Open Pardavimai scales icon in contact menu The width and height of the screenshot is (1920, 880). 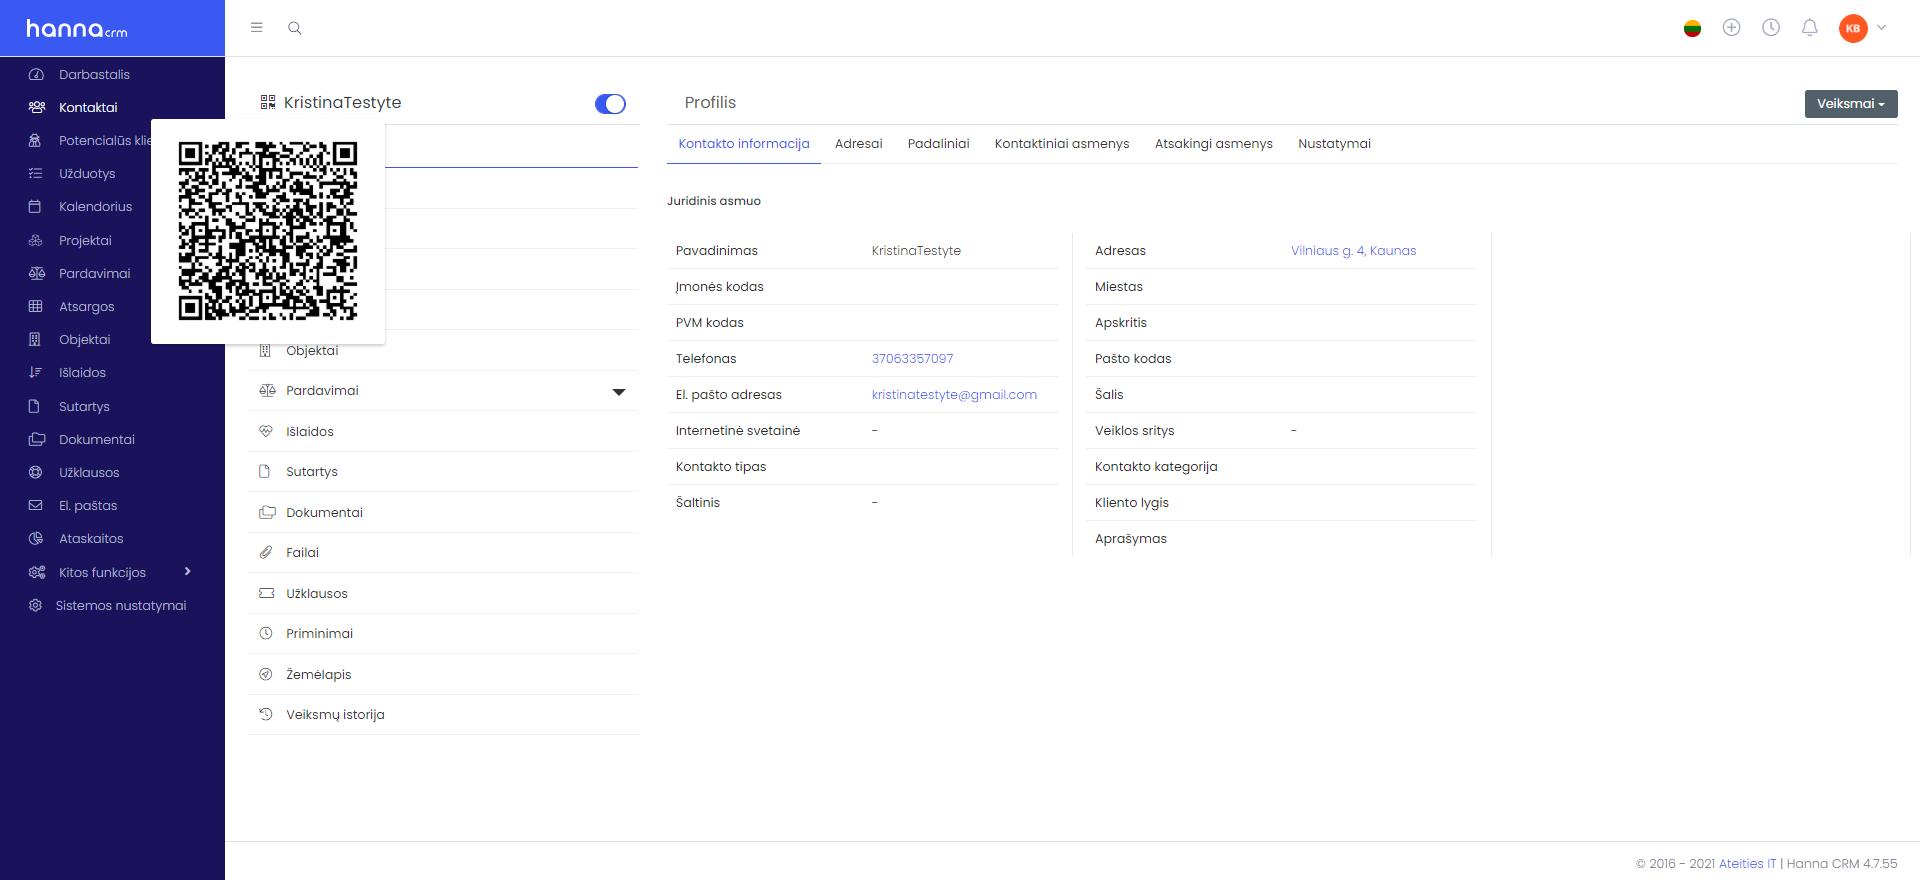(x=266, y=391)
